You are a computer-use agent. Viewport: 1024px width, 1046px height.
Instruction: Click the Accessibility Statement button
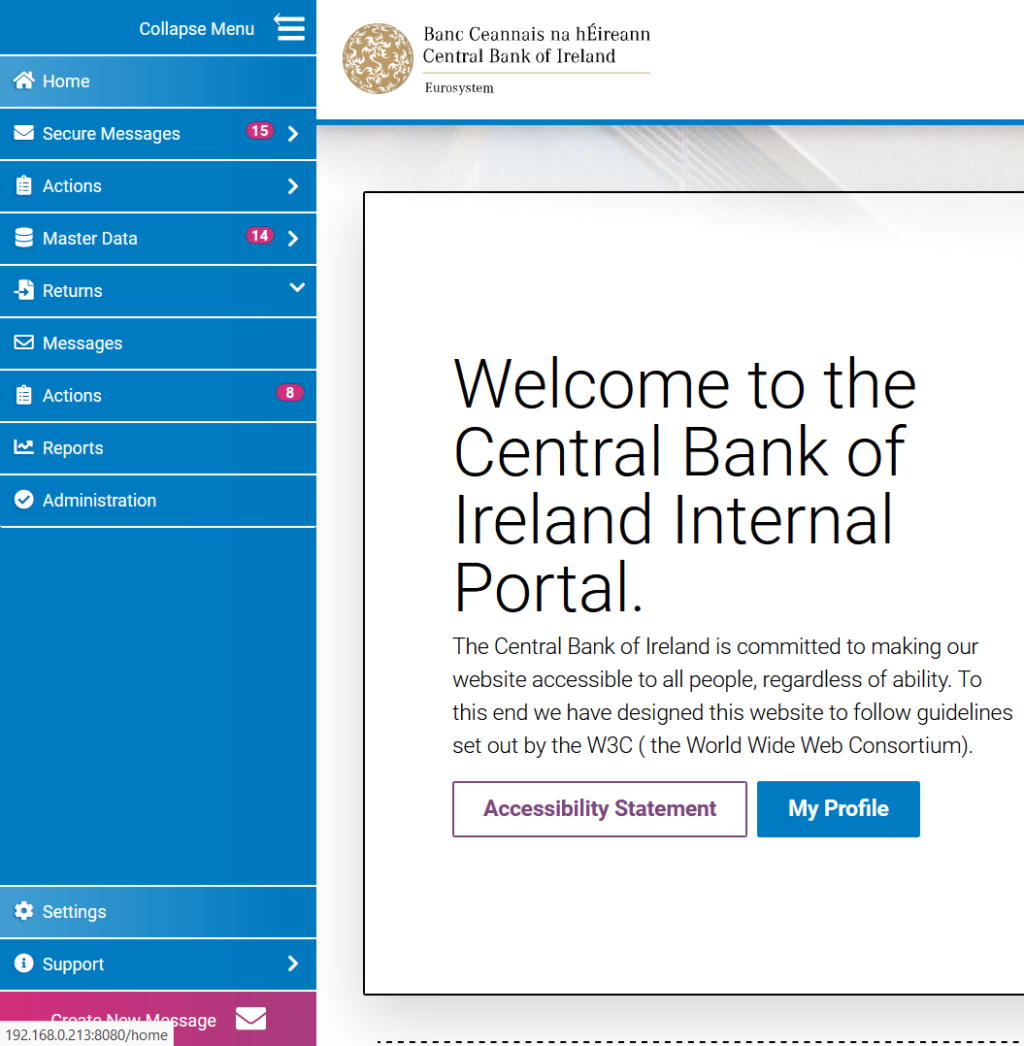click(x=600, y=809)
